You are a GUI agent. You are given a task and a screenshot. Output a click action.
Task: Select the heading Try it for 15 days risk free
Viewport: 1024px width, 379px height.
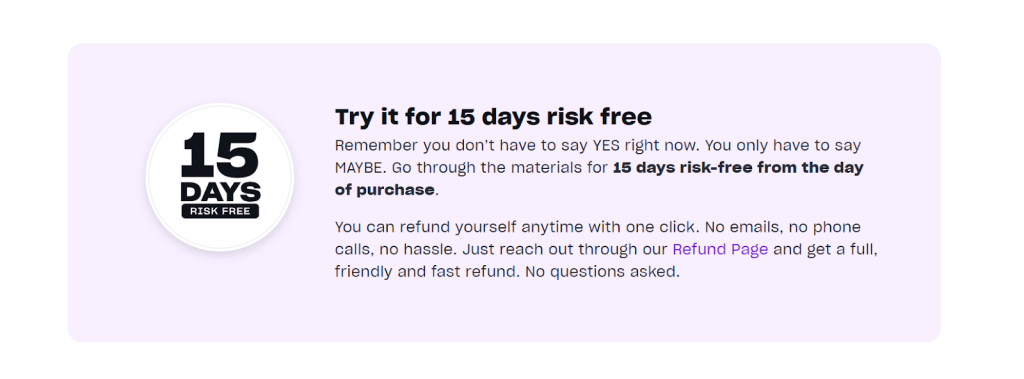point(493,117)
